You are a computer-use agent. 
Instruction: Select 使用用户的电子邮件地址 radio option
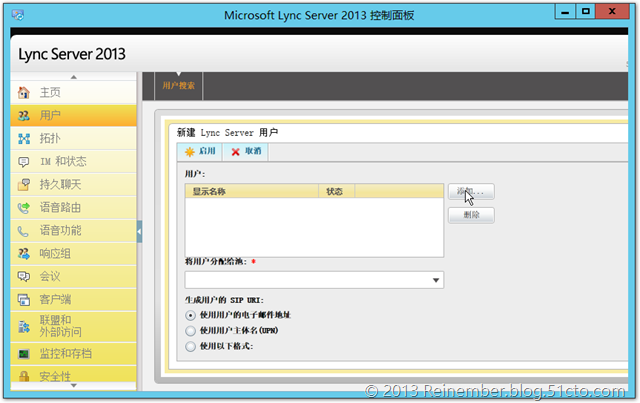[x=191, y=315]
